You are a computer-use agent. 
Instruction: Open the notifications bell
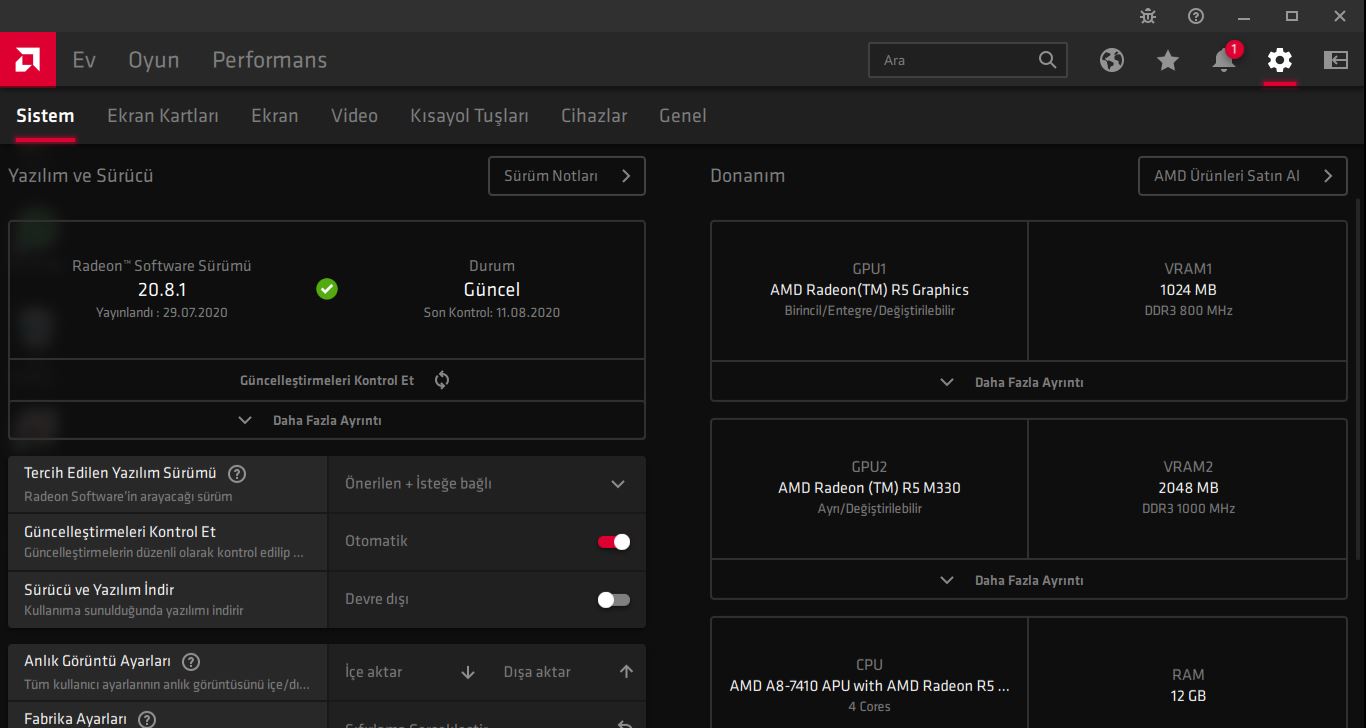[1224, 60]
